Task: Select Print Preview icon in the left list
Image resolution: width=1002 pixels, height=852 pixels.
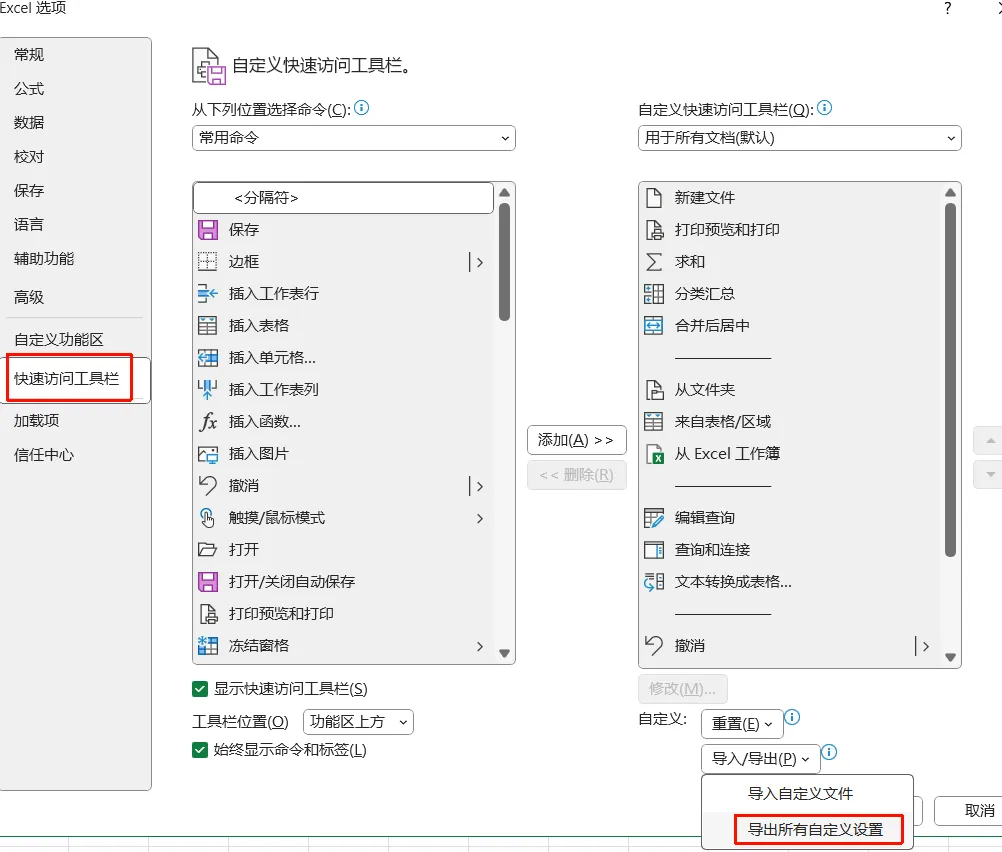Action: (208, 614)
